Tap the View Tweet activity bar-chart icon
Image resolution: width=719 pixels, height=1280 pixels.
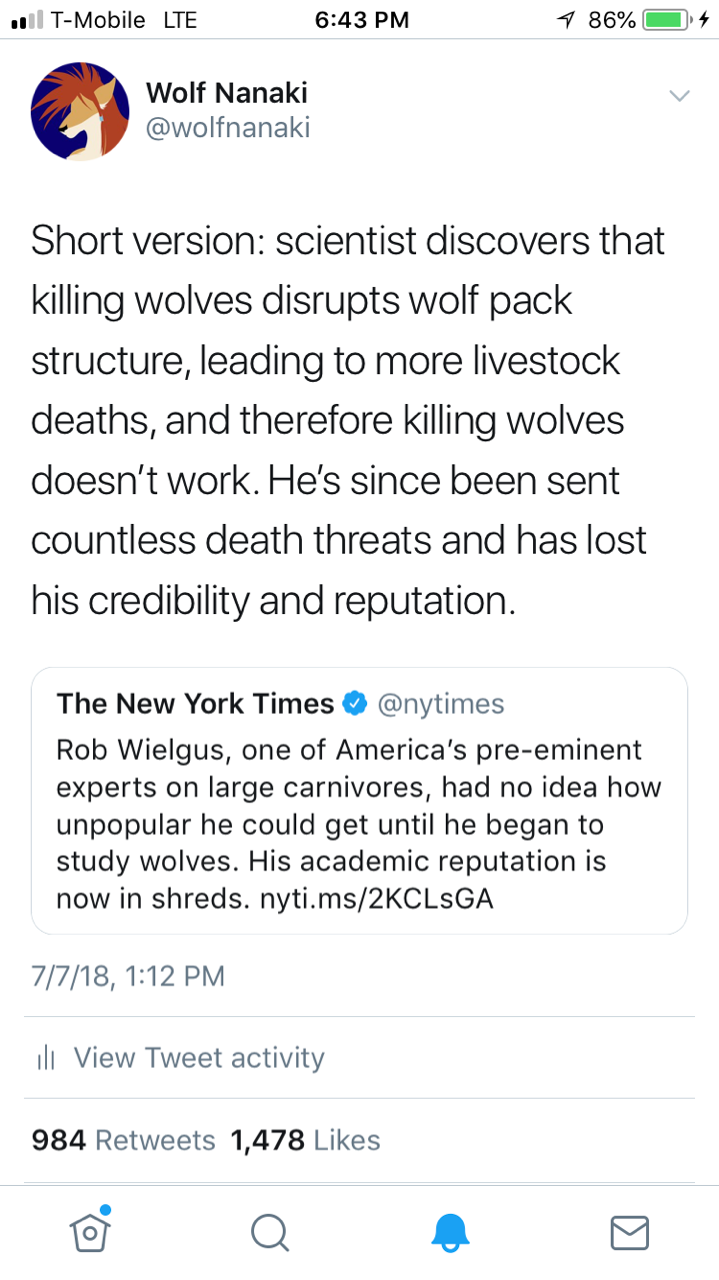pyautogui.click(x=44, y=1058)
